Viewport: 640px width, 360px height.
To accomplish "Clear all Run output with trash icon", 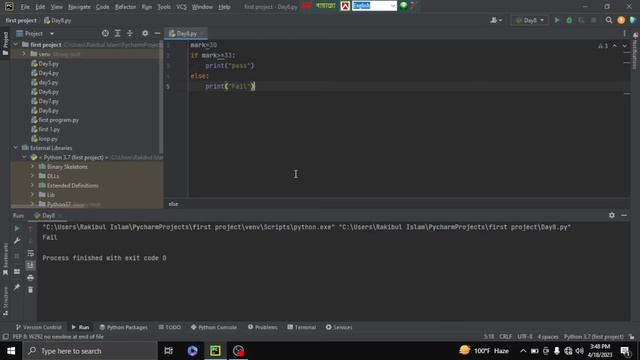I will 31,290.
